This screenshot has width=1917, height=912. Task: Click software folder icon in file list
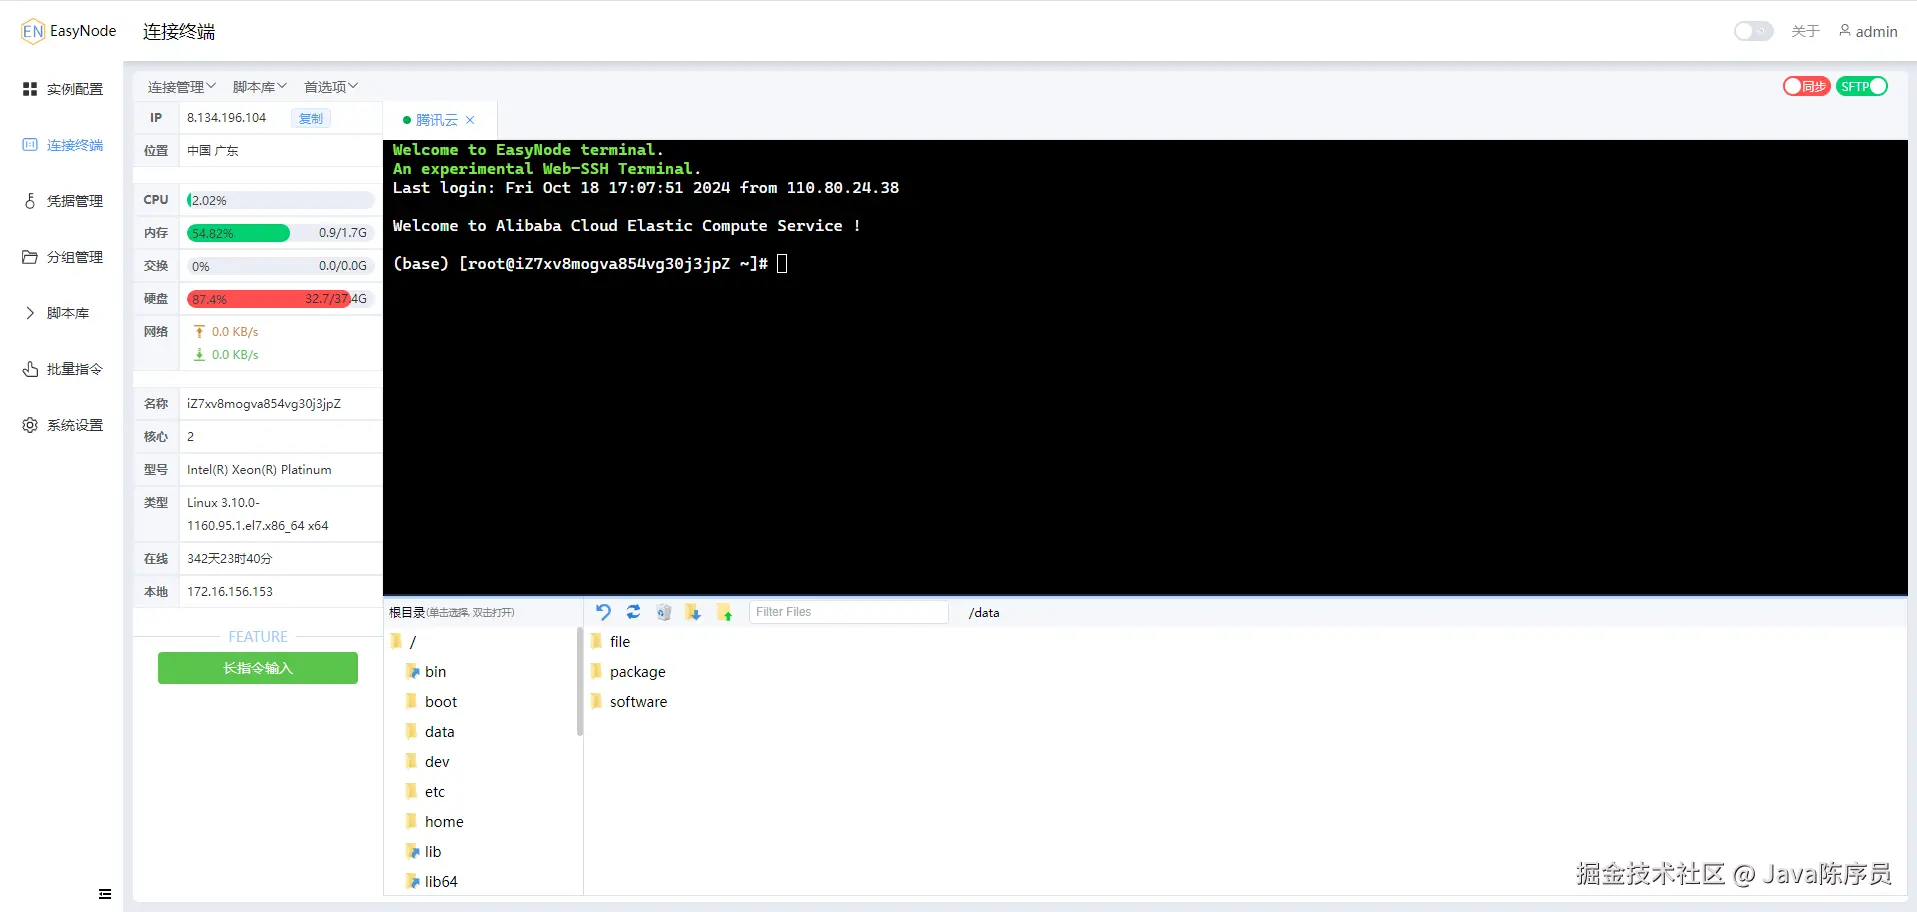point(597,702)
